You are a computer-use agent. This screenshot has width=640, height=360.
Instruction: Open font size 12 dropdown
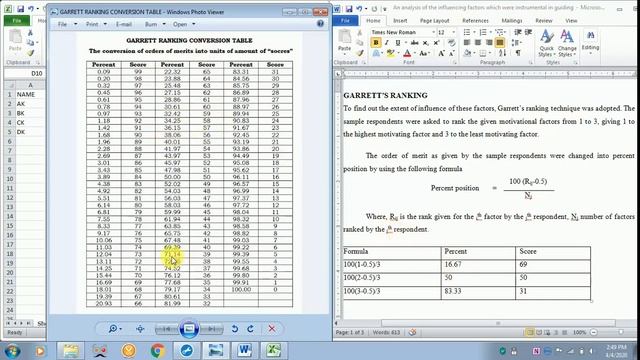tap(453, 32)
